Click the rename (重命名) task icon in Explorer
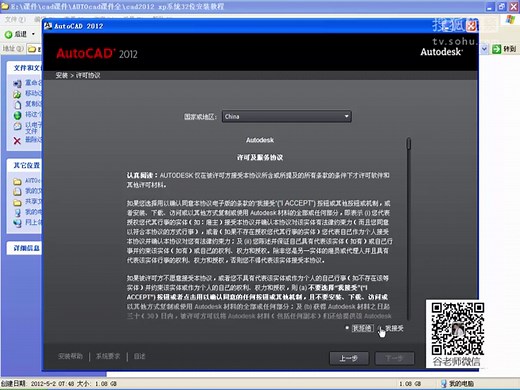This screenshot has height=390, width=520. click(17, 83)
